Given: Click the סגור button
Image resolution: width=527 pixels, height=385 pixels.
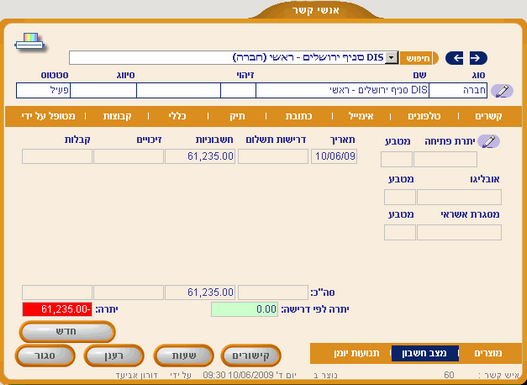Looking at the screenshot, I should [x=45, y=355].
